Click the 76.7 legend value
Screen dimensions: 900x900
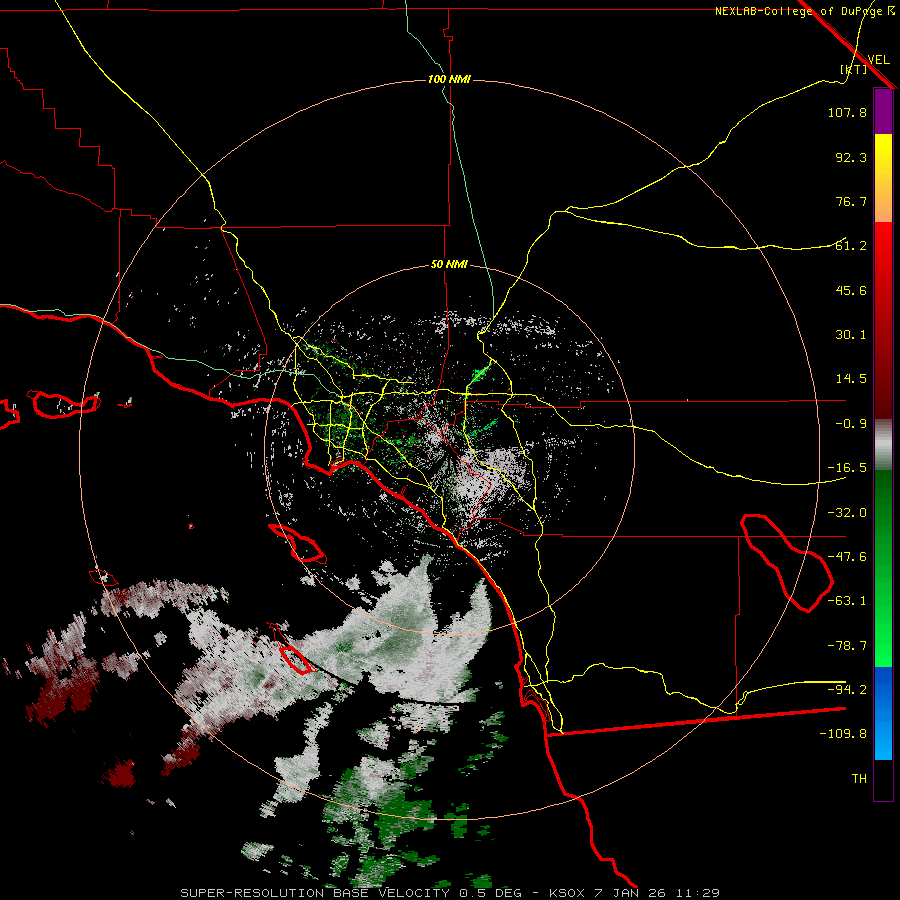pos(851,201)
